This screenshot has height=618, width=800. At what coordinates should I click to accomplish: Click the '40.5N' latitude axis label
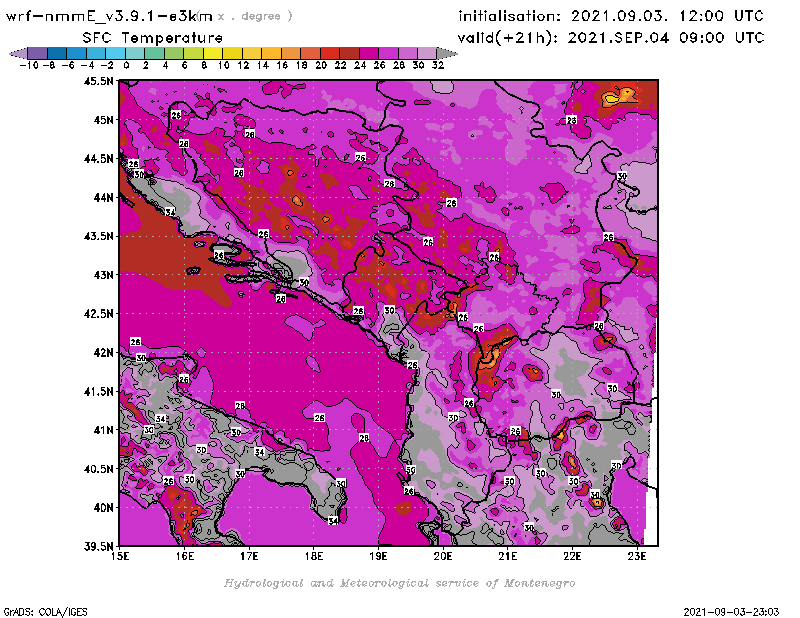pos(98,469)
